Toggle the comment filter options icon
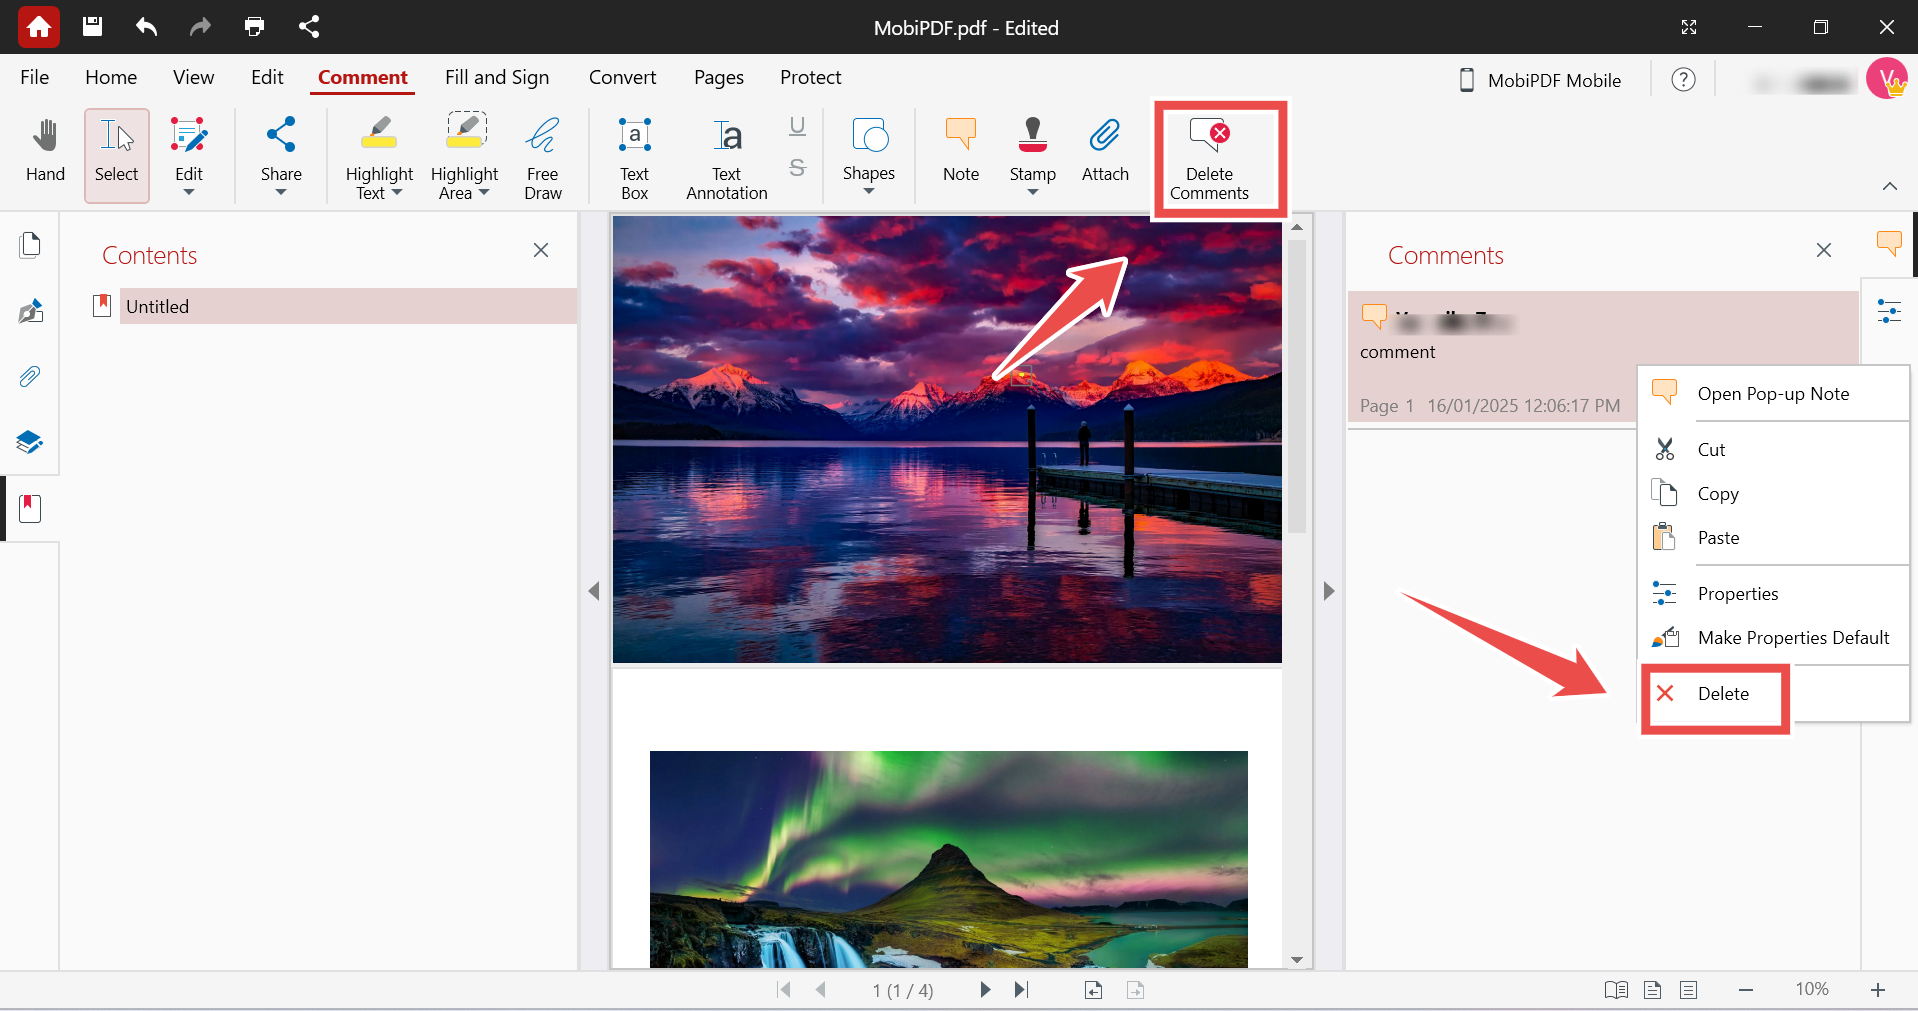 point(1890,310)
